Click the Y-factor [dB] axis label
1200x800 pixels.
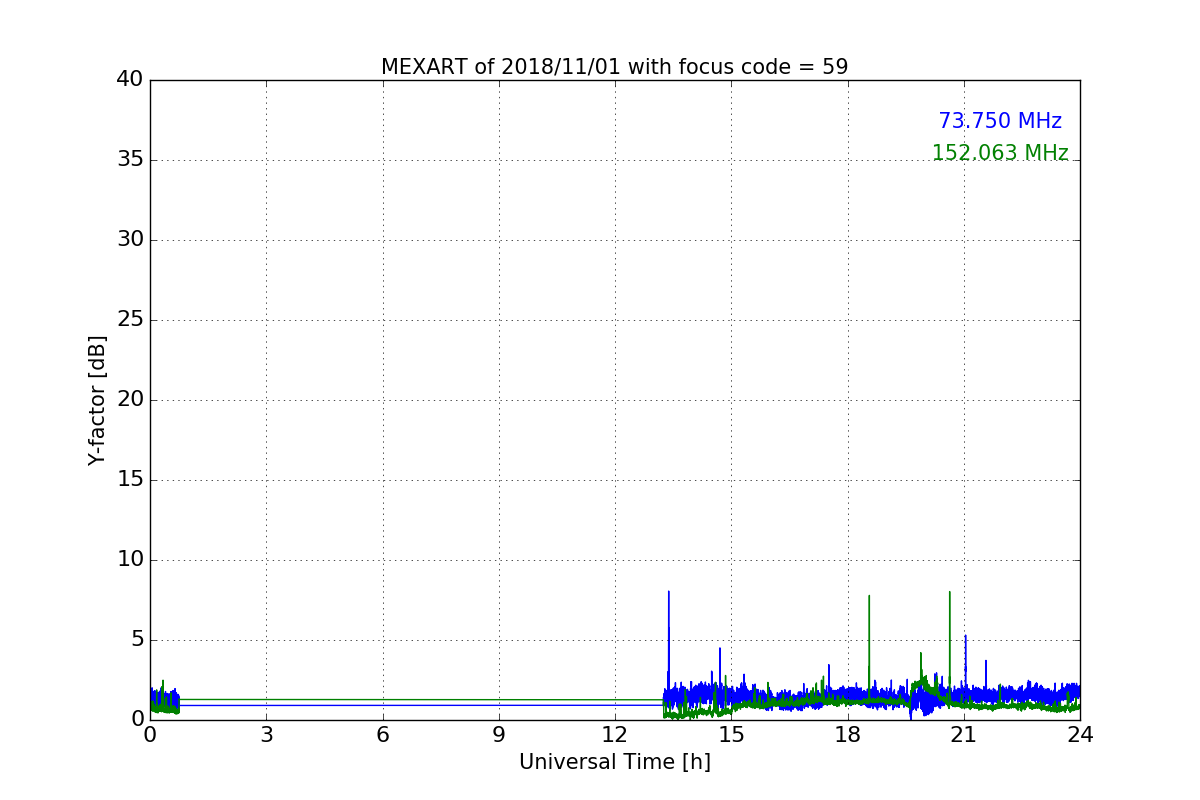(97, 400)
